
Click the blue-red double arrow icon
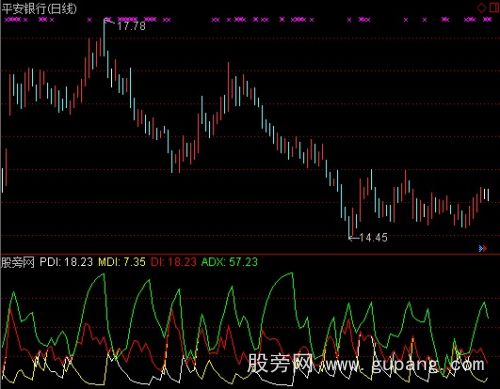[x=483, y=248]
